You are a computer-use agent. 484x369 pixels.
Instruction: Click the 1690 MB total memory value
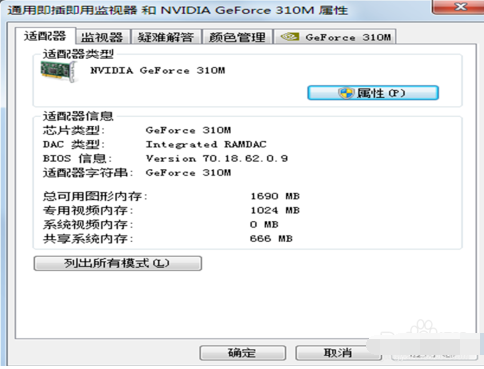click(275, 196)
